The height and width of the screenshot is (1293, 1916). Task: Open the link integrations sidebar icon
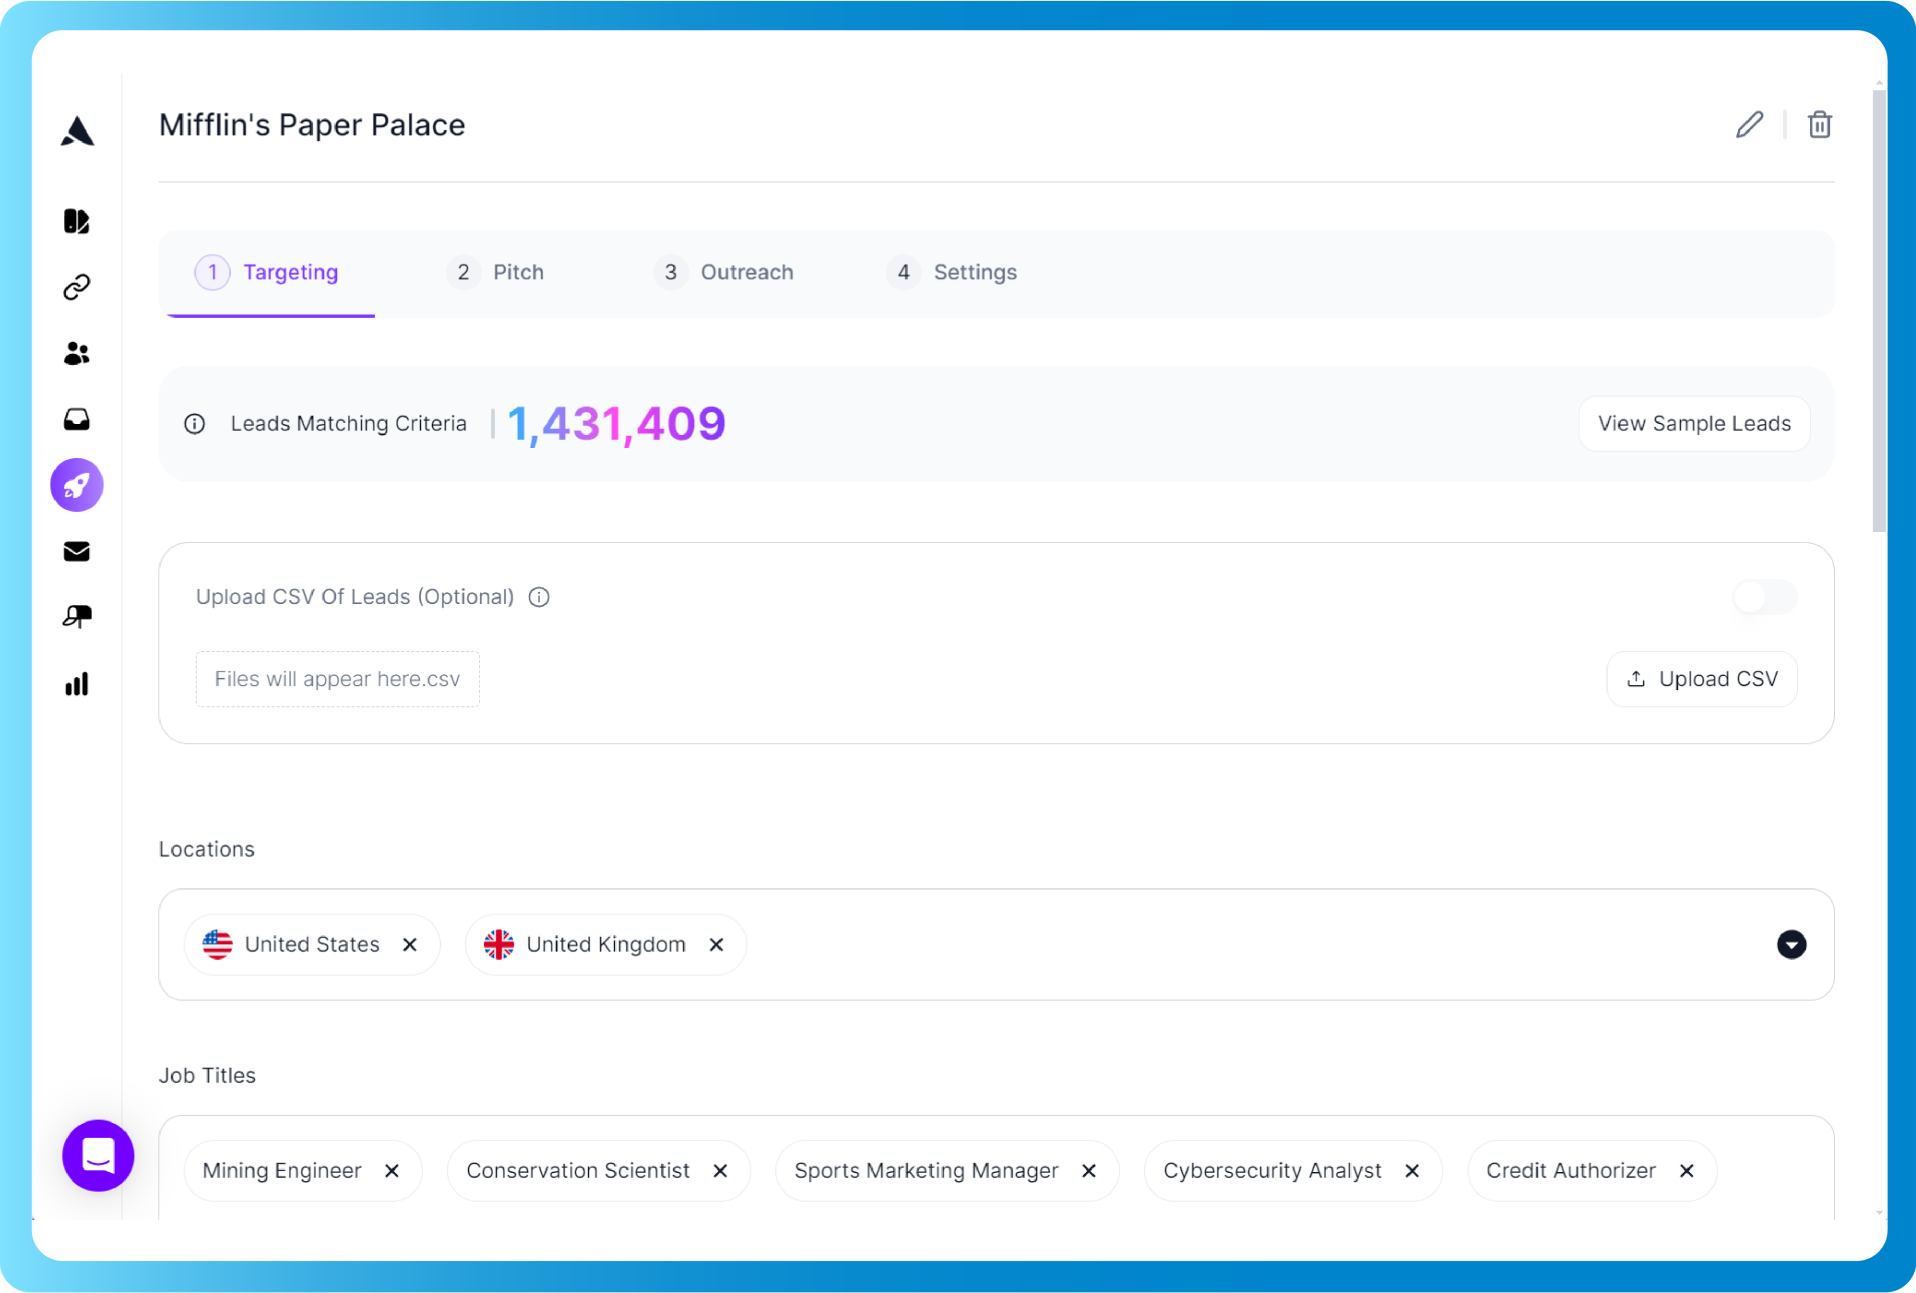(x=77, y=288)
